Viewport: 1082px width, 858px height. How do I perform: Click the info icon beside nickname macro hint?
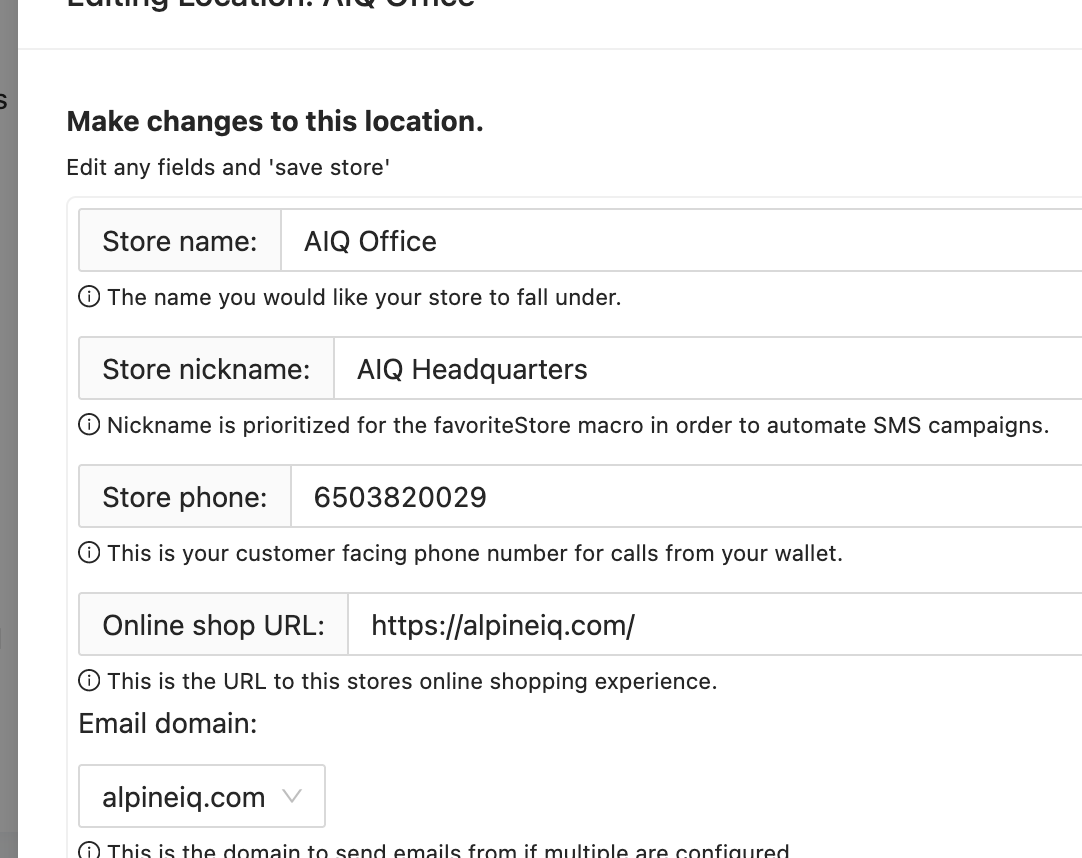pos(88,425)
